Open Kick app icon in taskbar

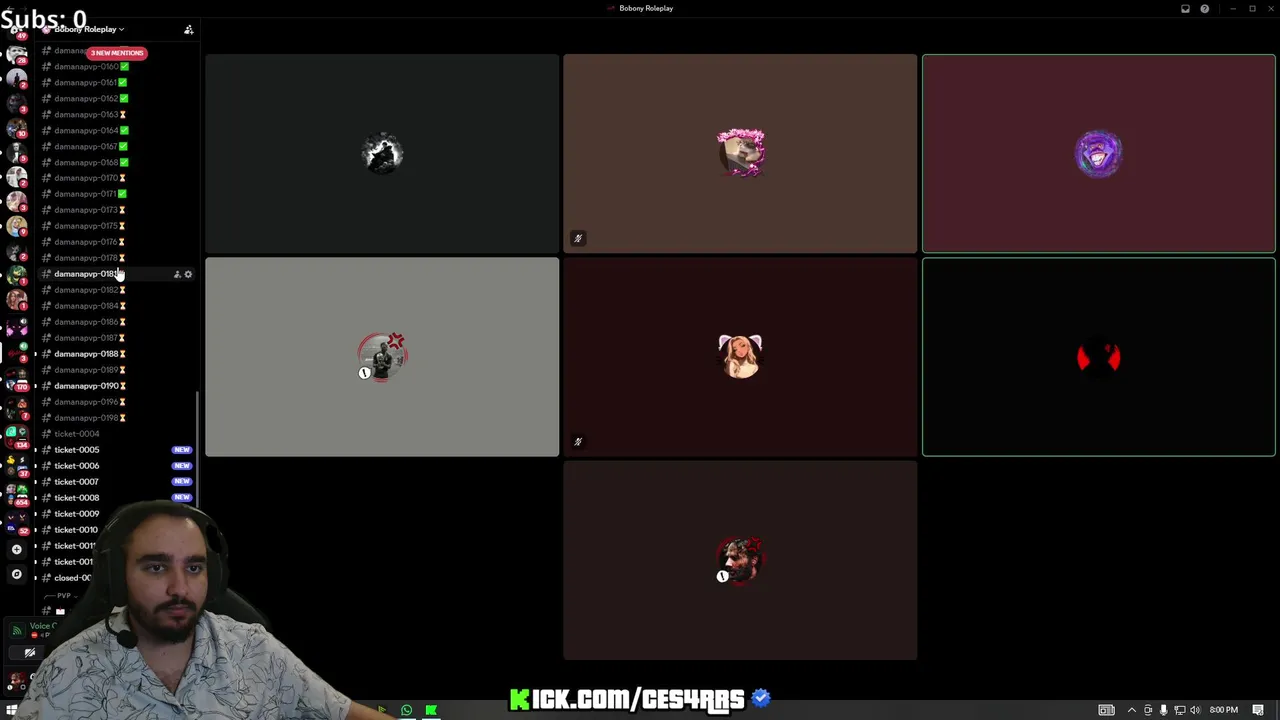(431, 710)
